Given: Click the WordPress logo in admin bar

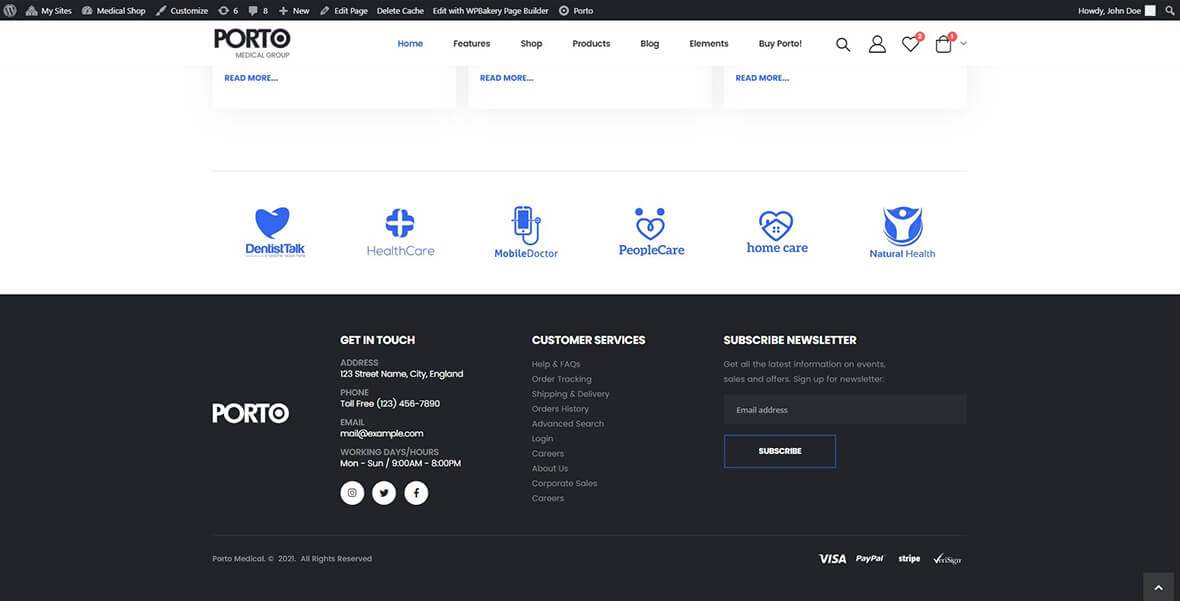Looking at the screenshot, I should pos(10,10).
